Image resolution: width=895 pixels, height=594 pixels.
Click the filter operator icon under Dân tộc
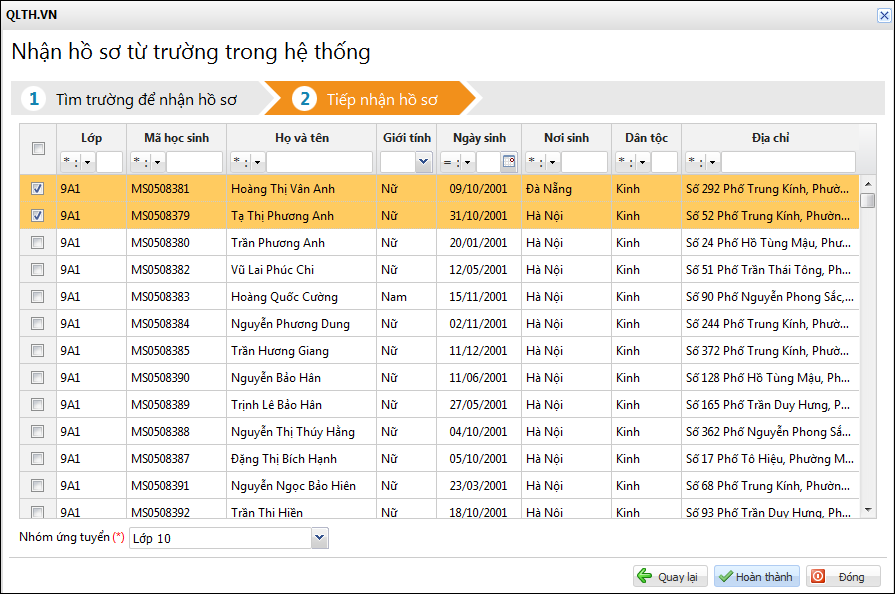pos(632,162)
